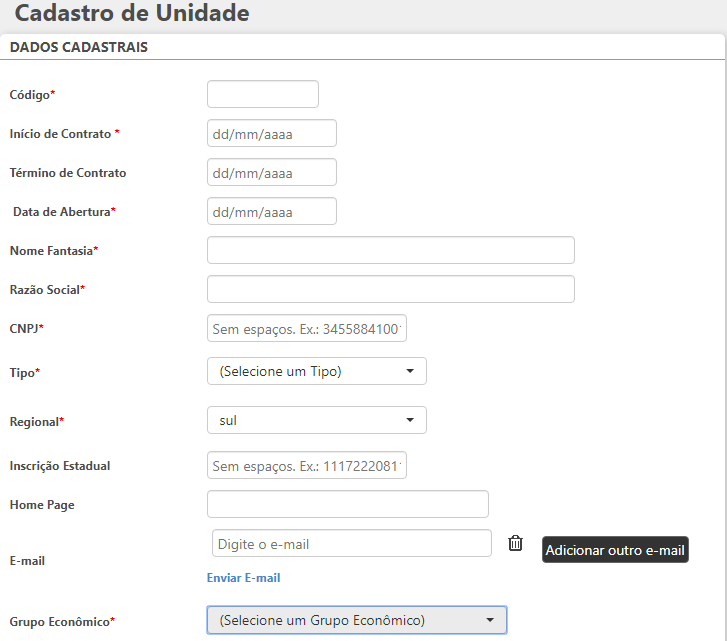Image resolution: width=727 pixels, height=641 pixels.
Task: Click the Cadastro de Unidade page title
Action: point(132,14)
